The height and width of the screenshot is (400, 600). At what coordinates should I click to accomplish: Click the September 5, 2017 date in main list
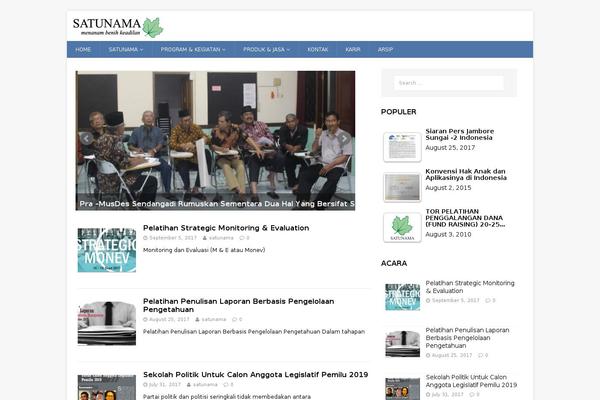click(173, 238)
